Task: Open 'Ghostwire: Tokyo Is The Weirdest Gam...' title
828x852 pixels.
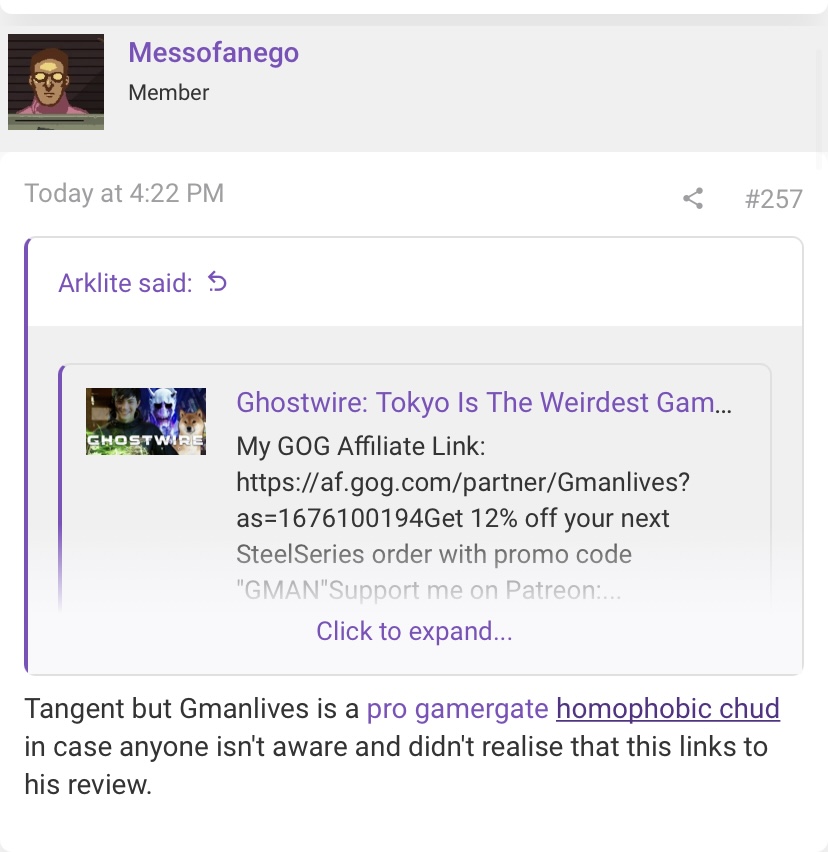Action: [484, 403]
